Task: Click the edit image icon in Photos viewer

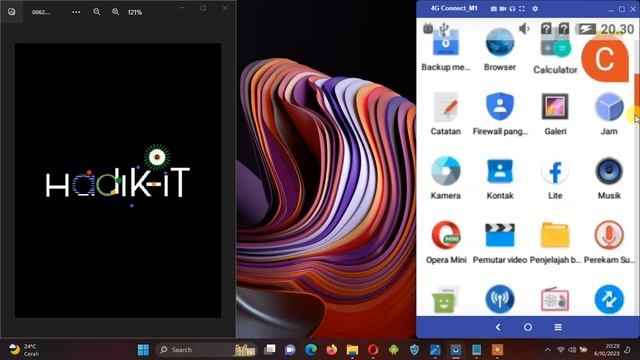Action: click(11, 12)
